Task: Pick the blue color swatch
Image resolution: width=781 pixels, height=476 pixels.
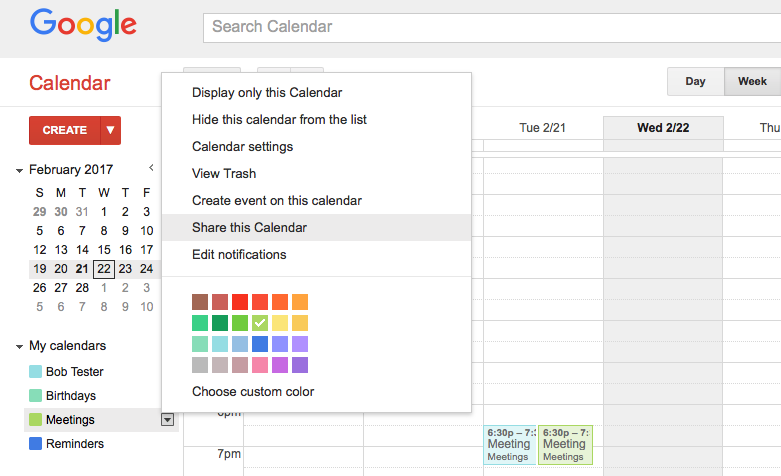Action: [x=260, y=344]
